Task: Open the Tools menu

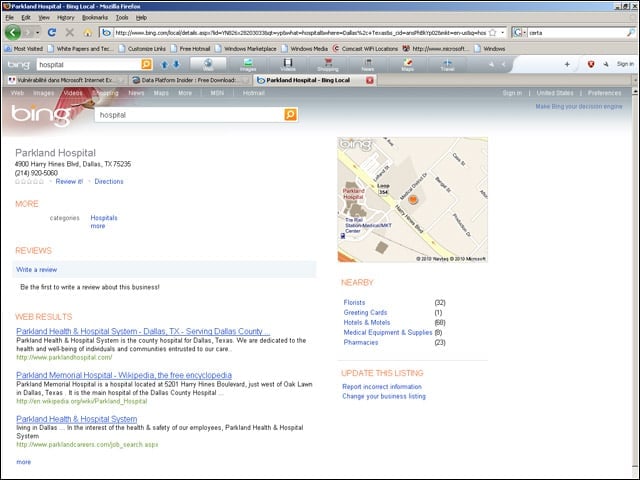Action: click(x=122, y=18)
